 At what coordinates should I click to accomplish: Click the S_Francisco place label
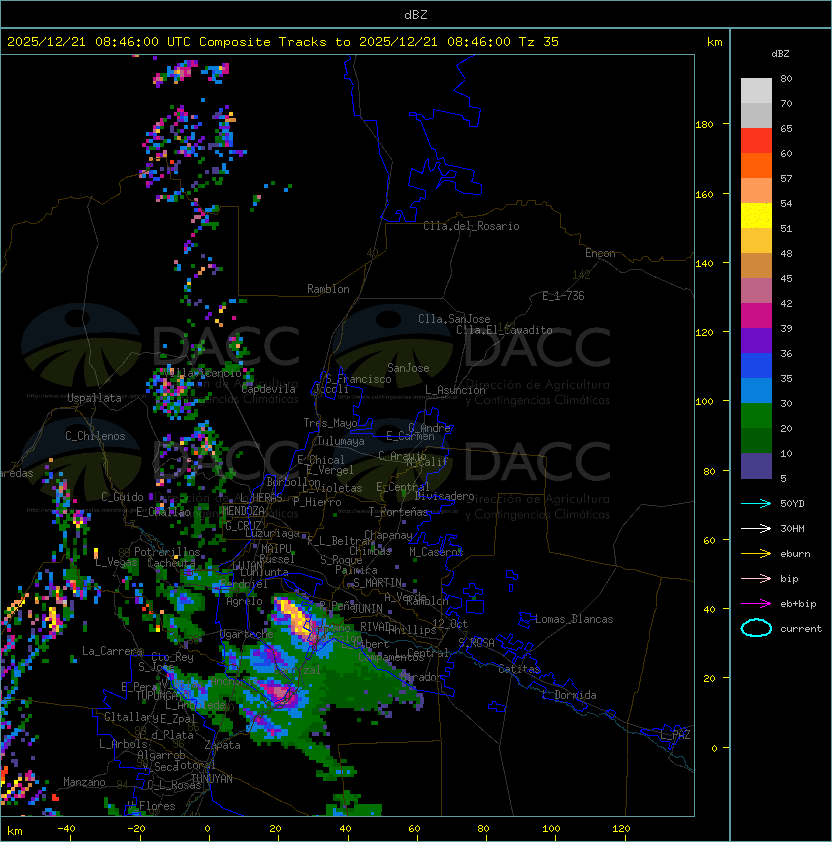pos(358,379)
